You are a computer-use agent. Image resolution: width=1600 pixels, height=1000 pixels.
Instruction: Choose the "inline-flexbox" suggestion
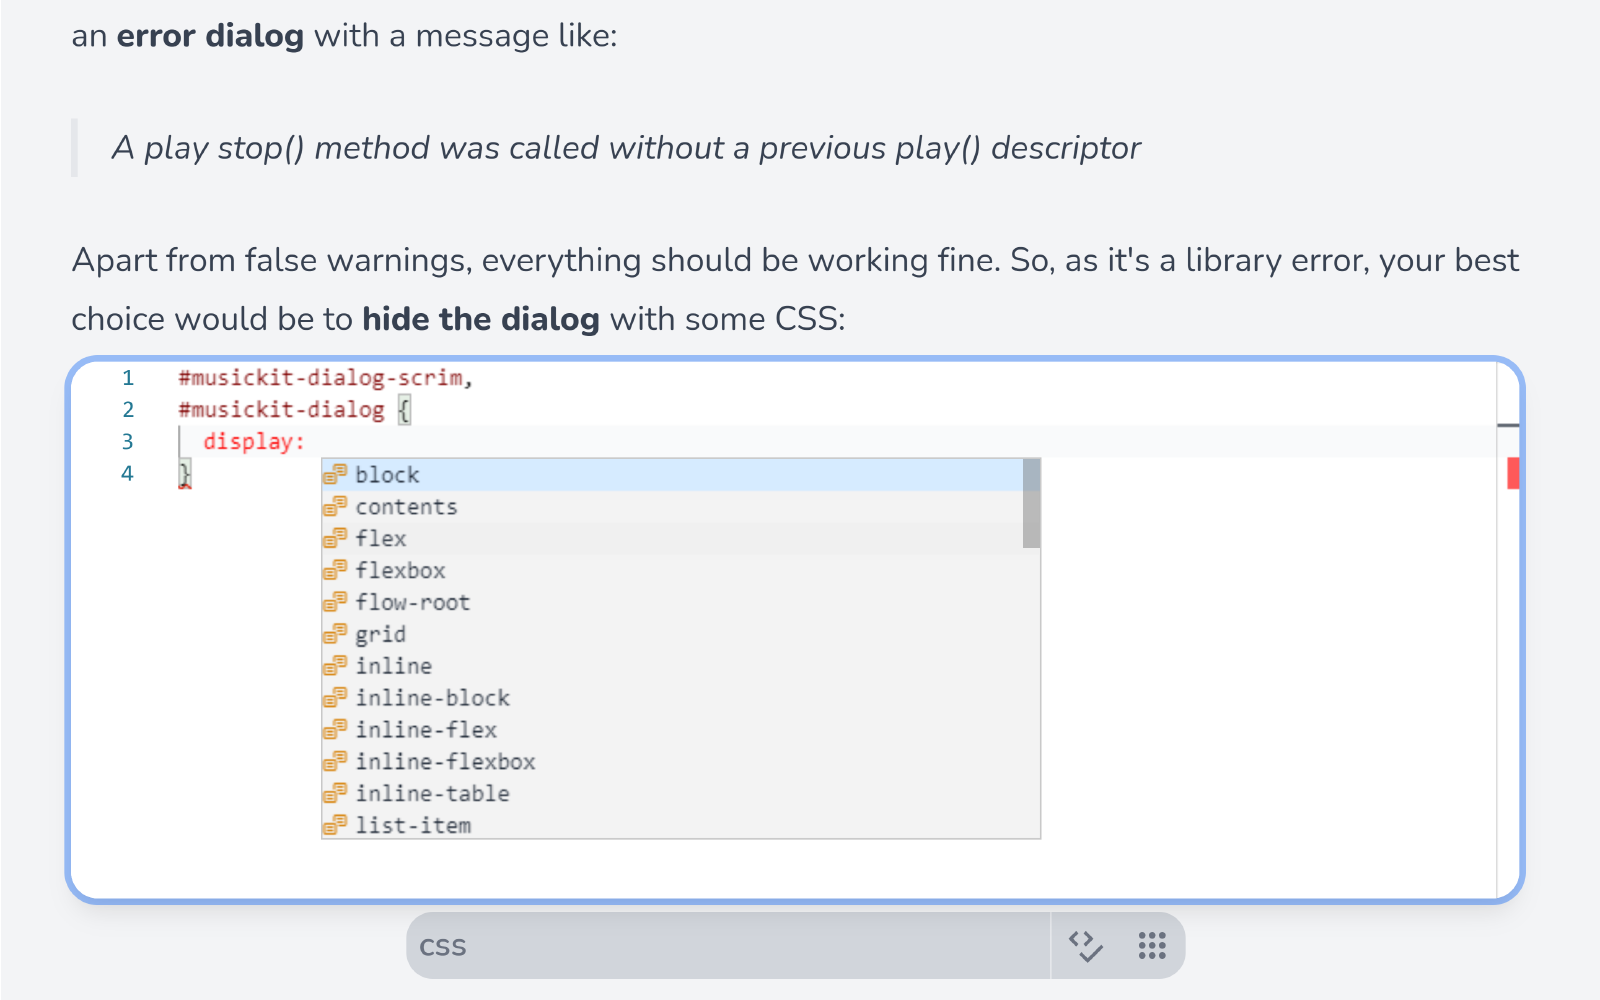tap(445, 762)
